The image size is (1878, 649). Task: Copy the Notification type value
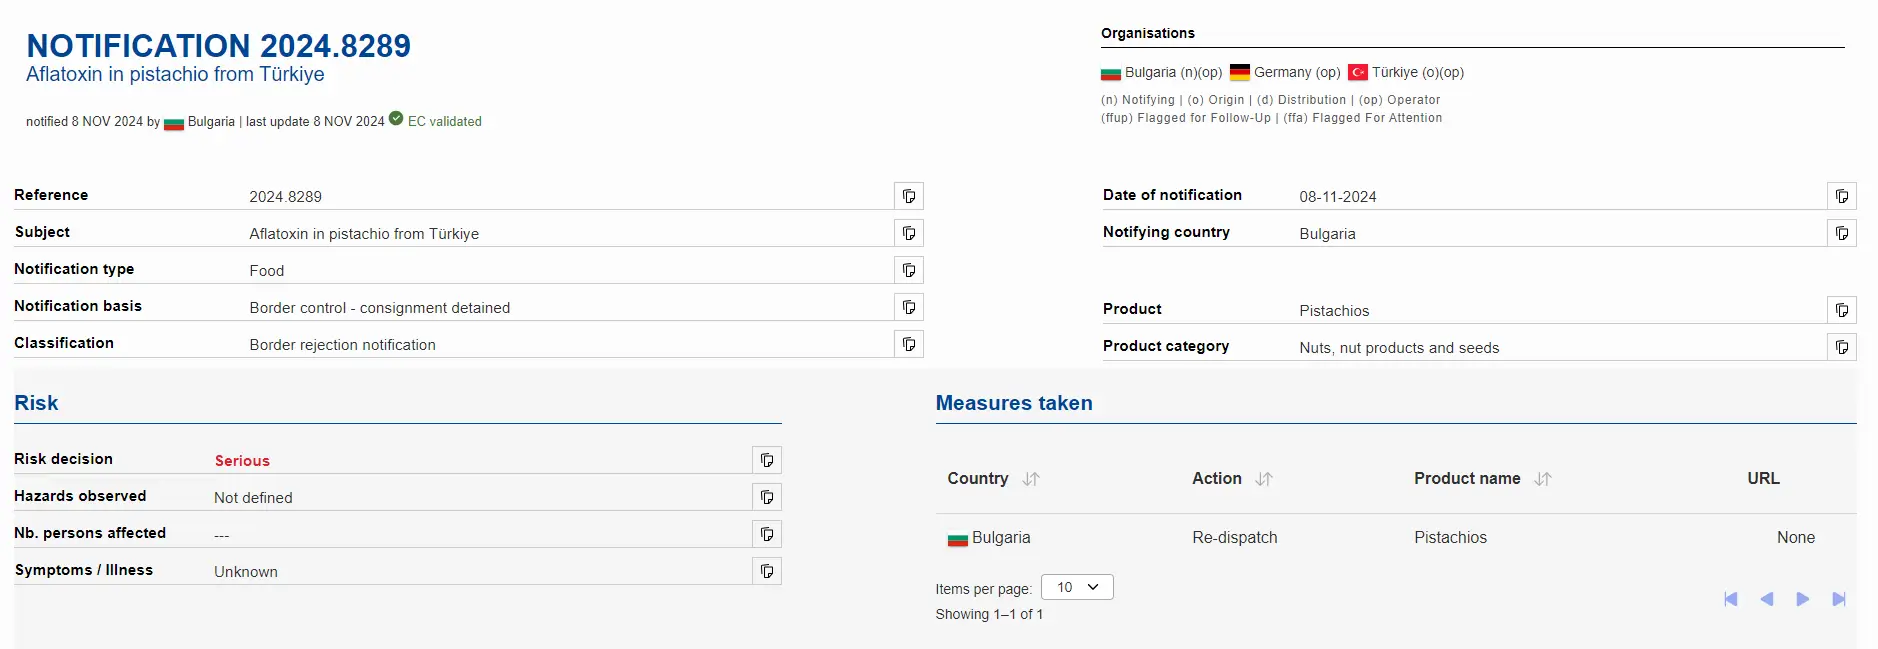pyautogui.click(x=908, y=270)
